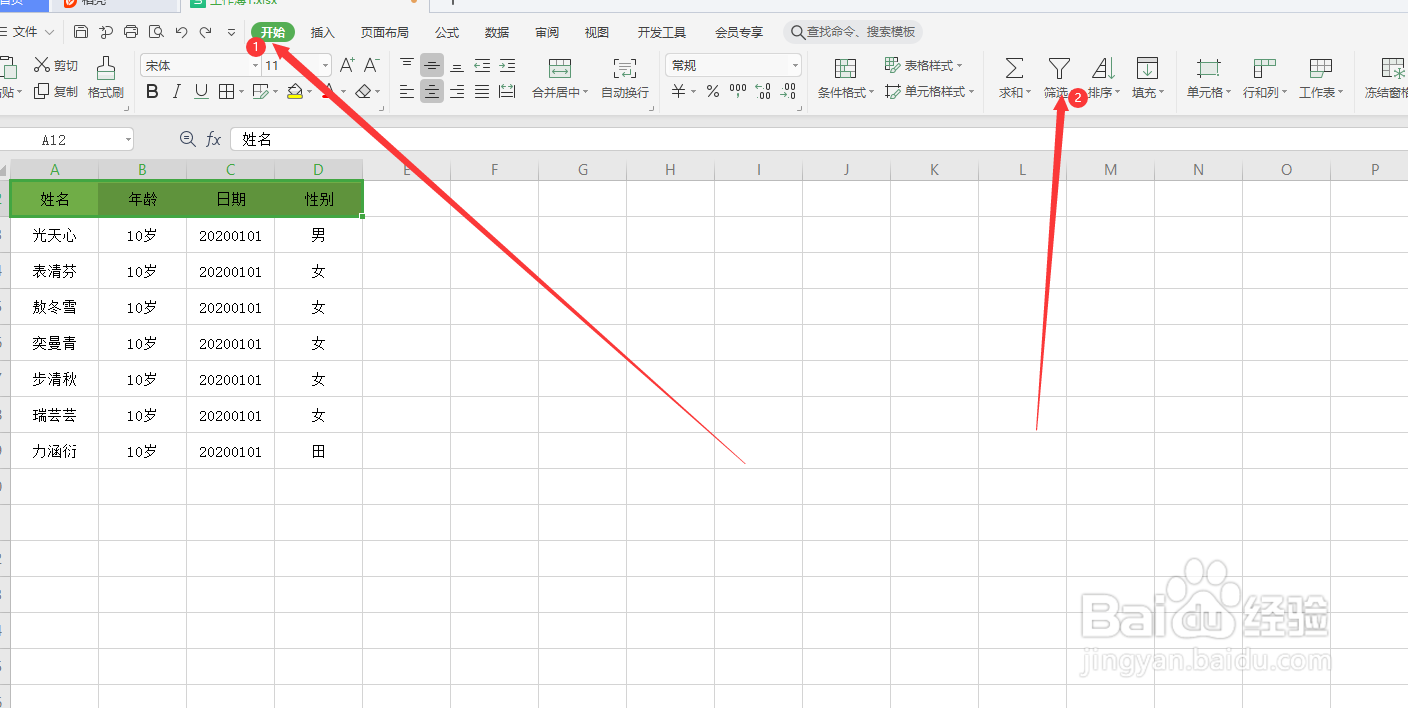The height and width of the screenshot is (708, 1408).
Task: Align text to top of cell
Action: [x=407, y=65]
